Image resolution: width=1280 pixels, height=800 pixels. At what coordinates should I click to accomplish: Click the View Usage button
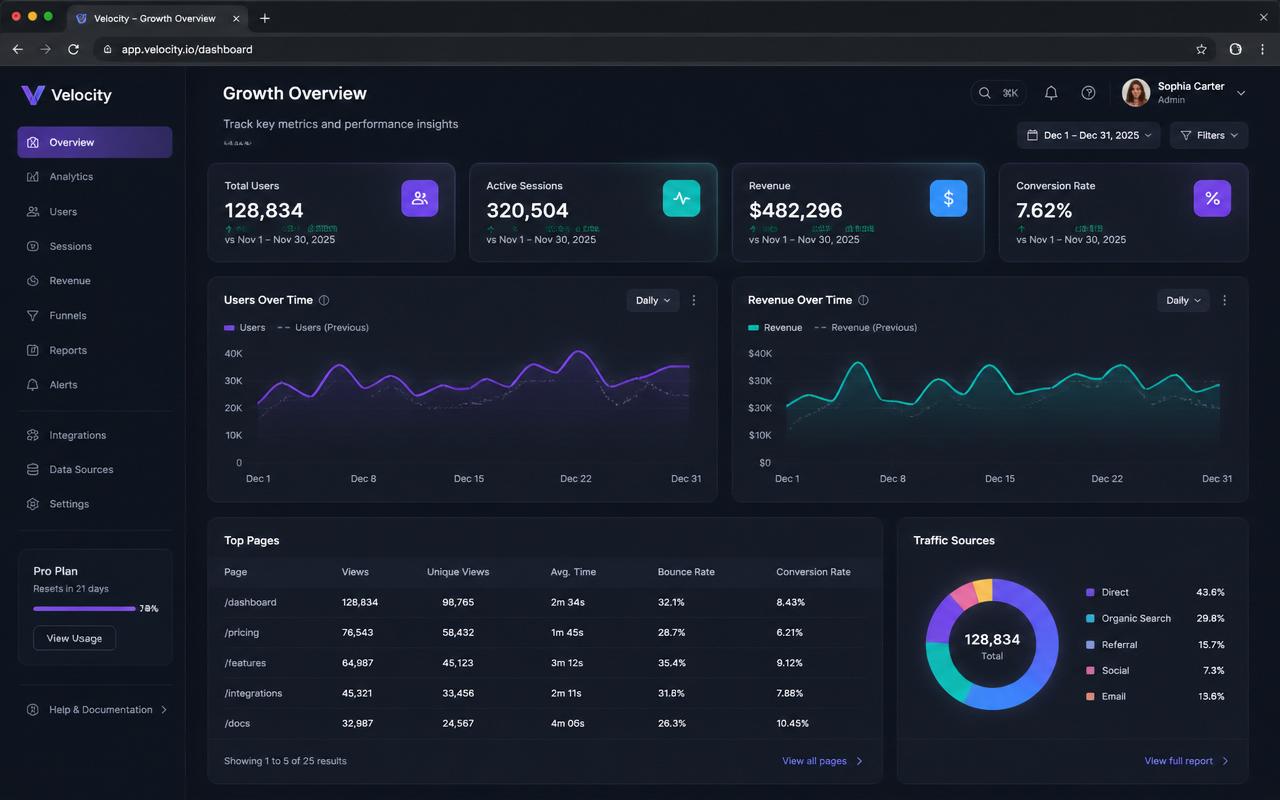tap(74, 638)
